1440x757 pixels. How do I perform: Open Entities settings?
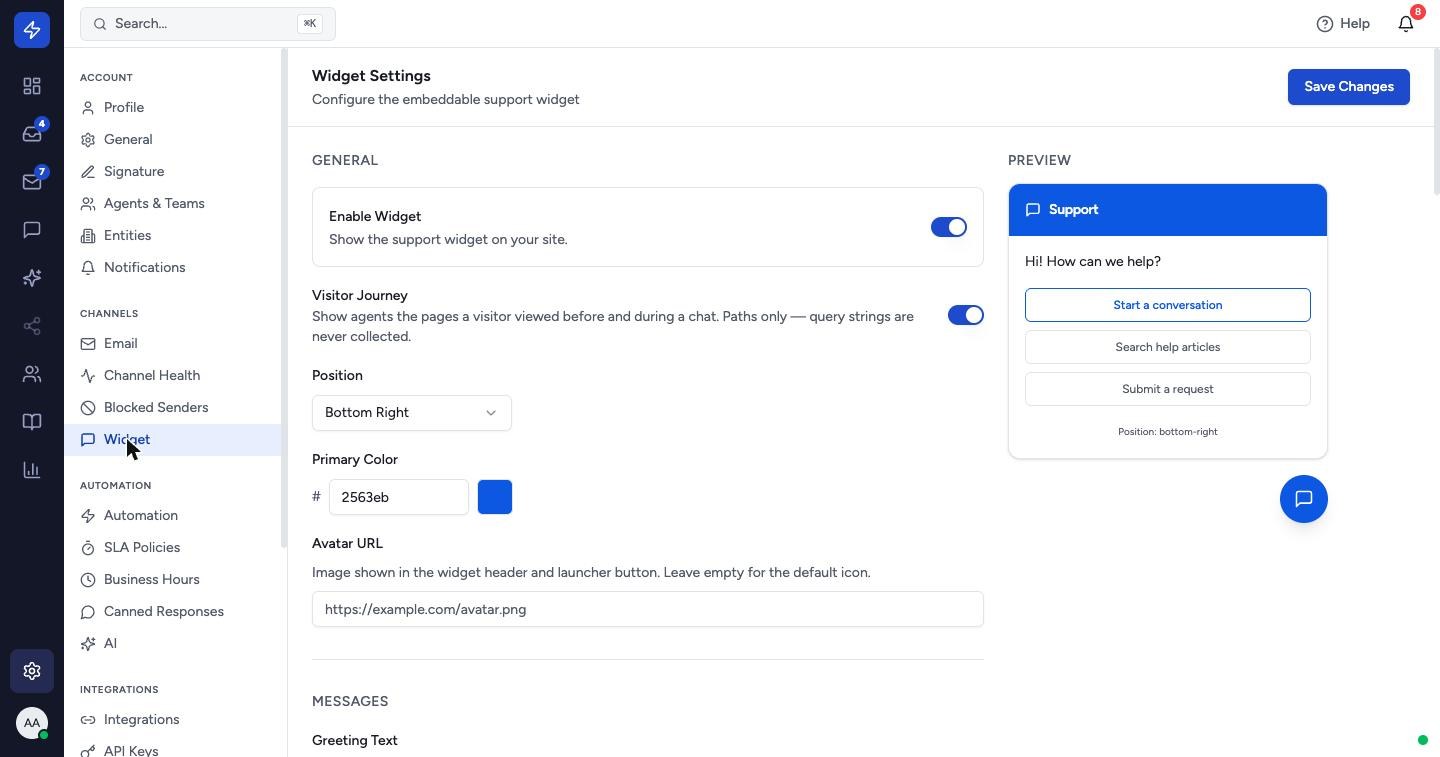(x=173, y=235)
